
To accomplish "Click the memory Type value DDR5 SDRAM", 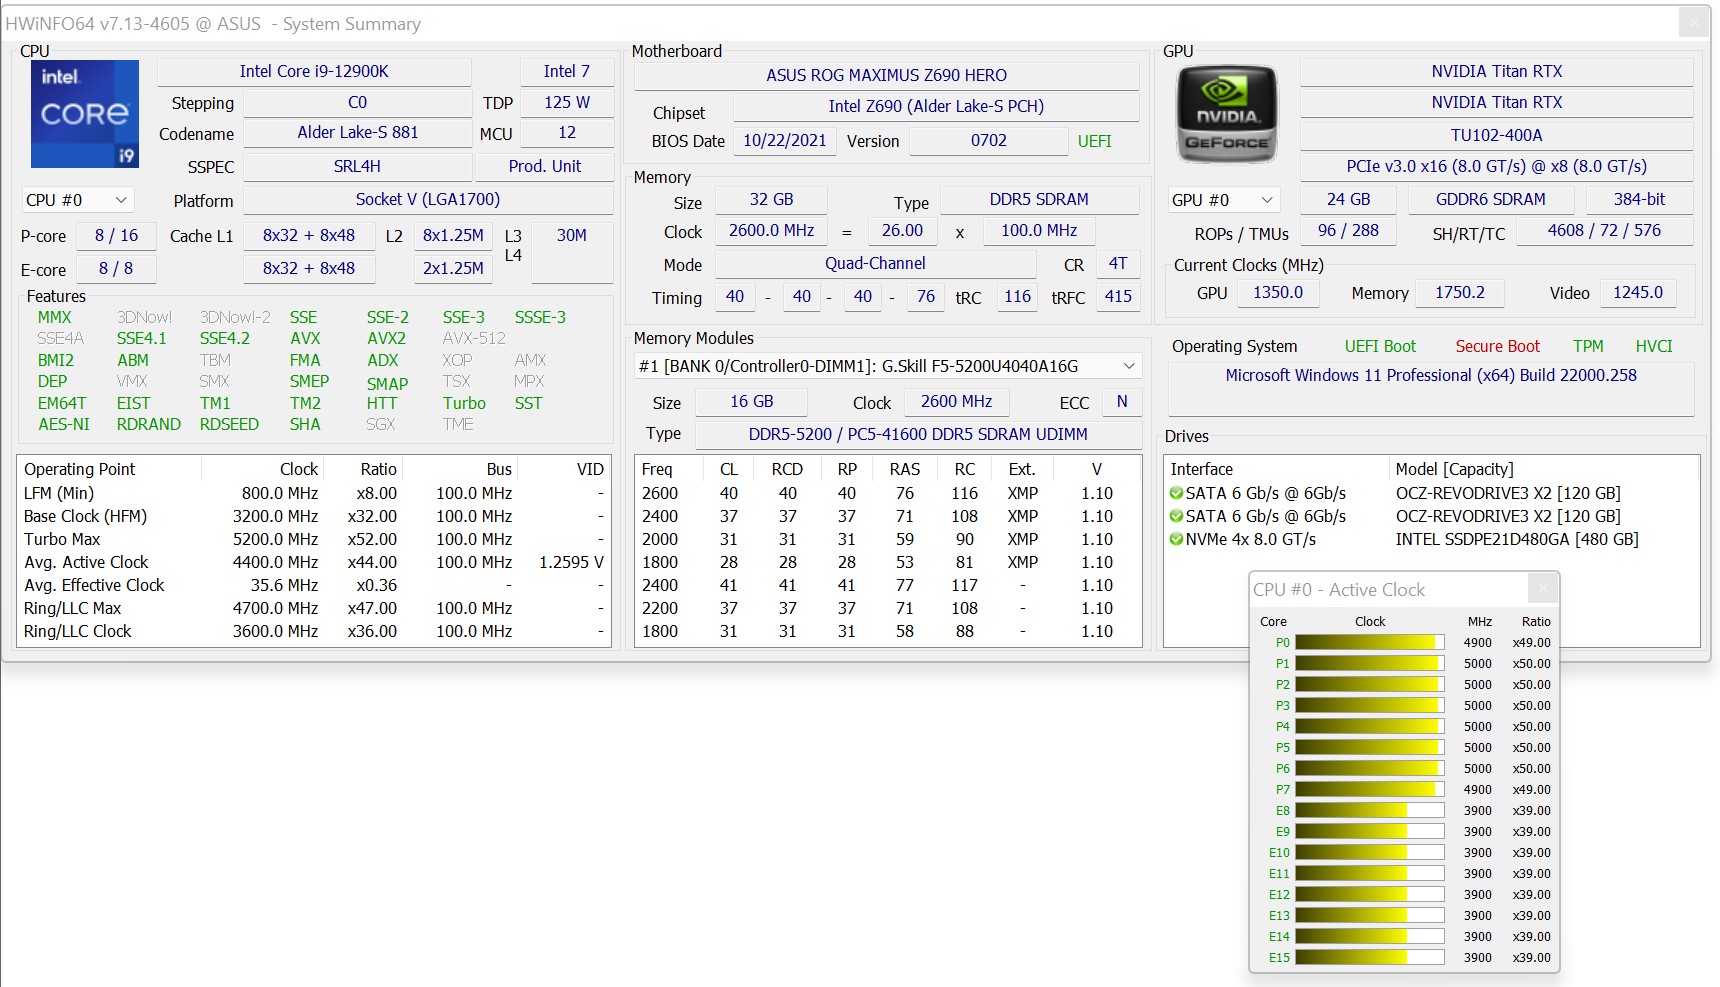I will pyautogui.click(x=1040, y=200).
